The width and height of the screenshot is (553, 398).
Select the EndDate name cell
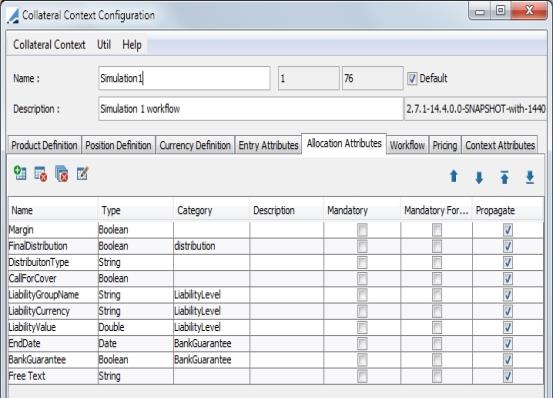click(53, 343)
